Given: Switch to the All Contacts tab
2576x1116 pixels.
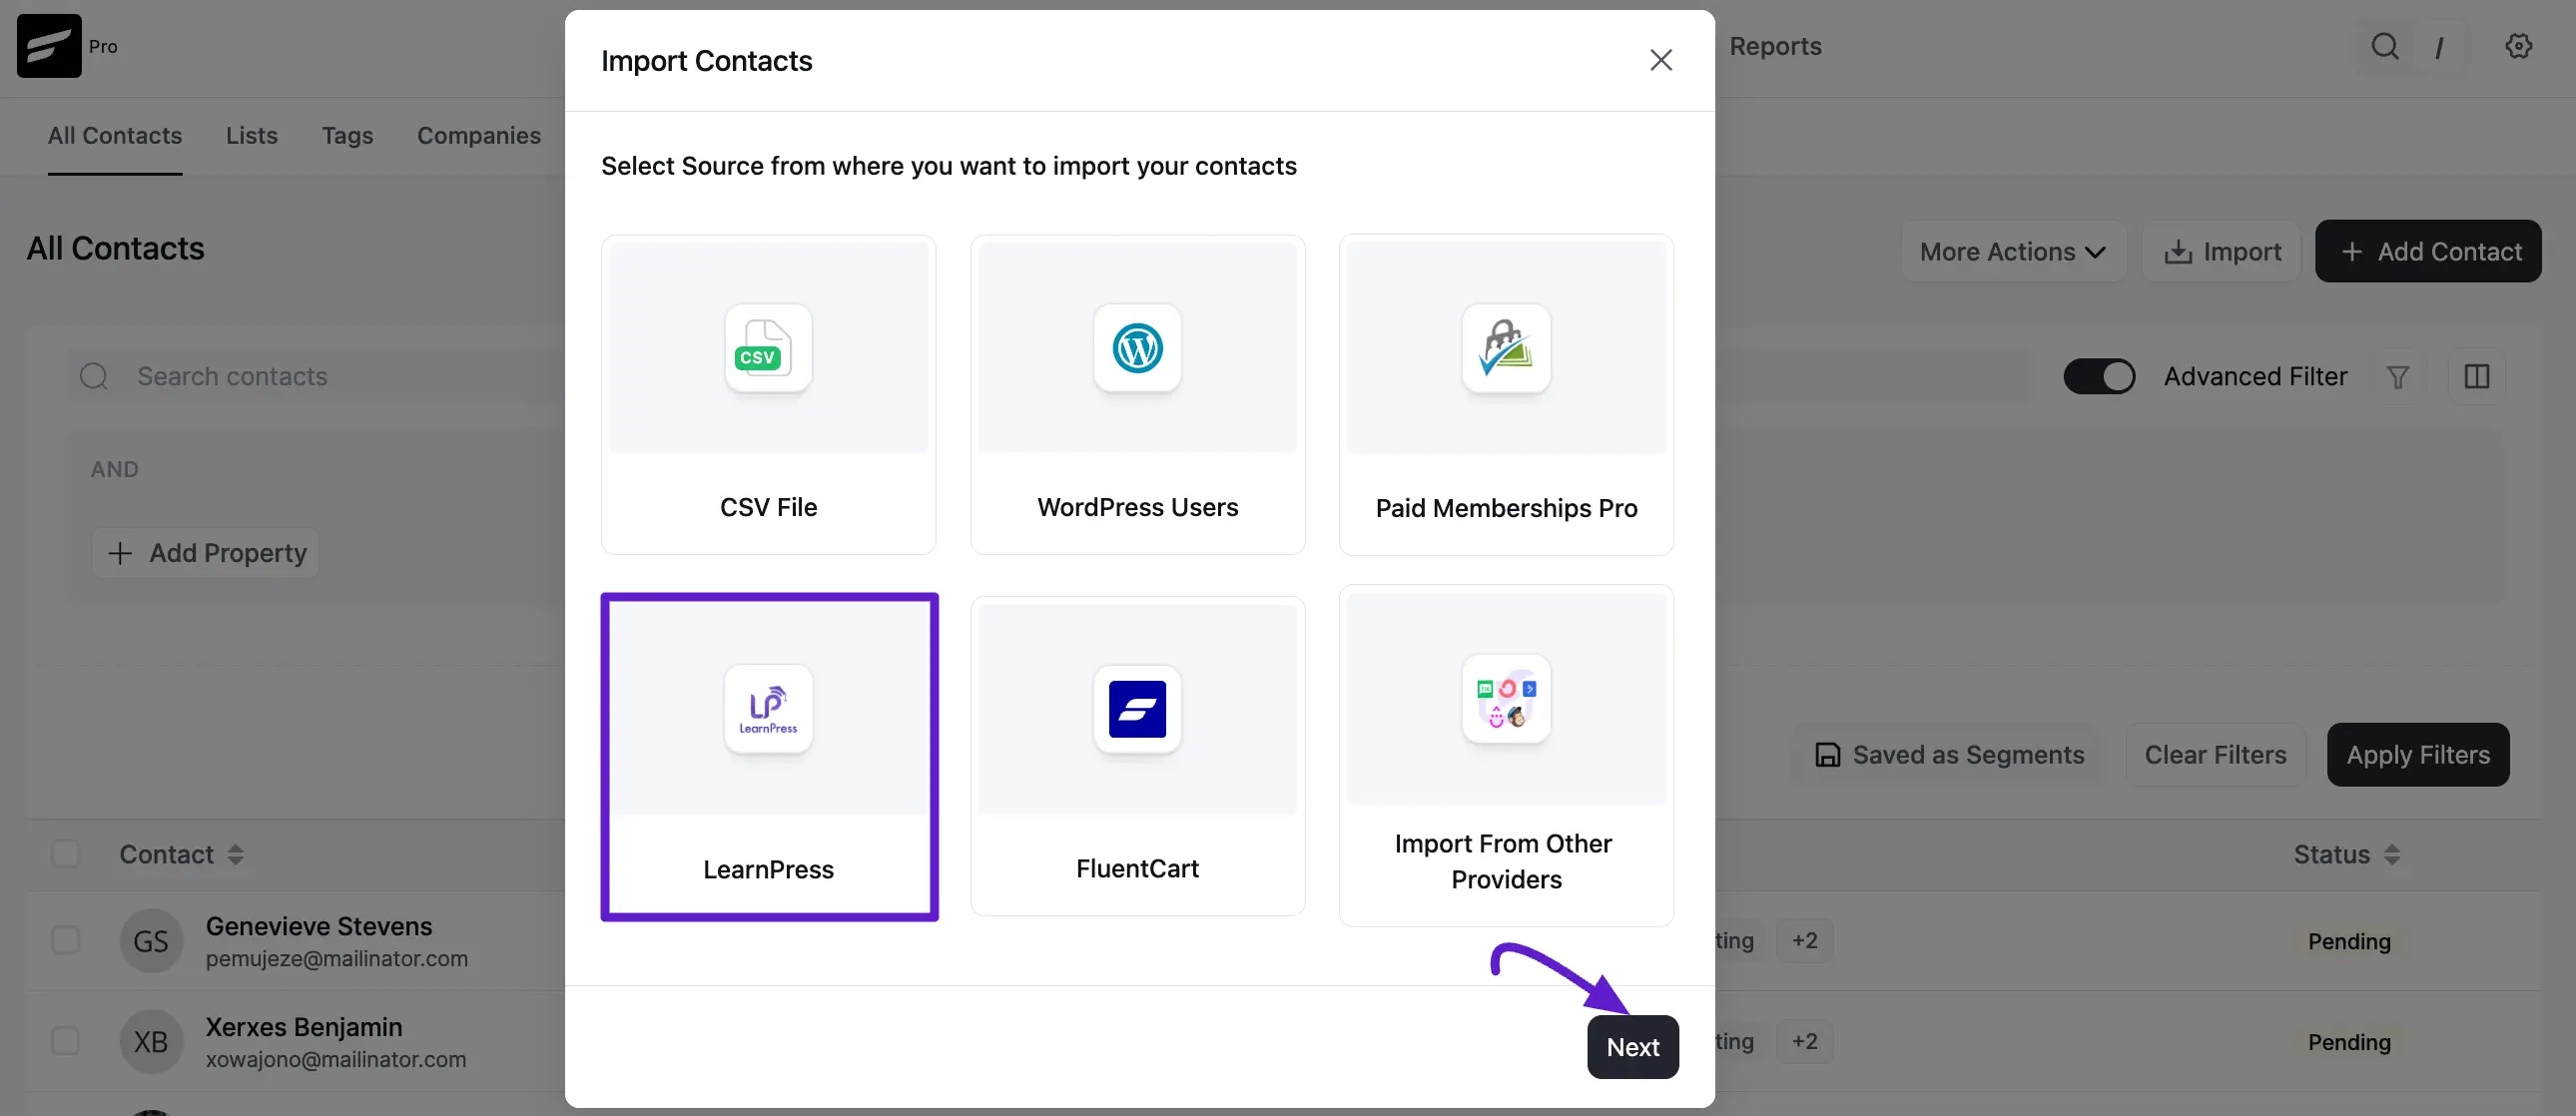Looking at the screenshot, I should coord(115,136).
